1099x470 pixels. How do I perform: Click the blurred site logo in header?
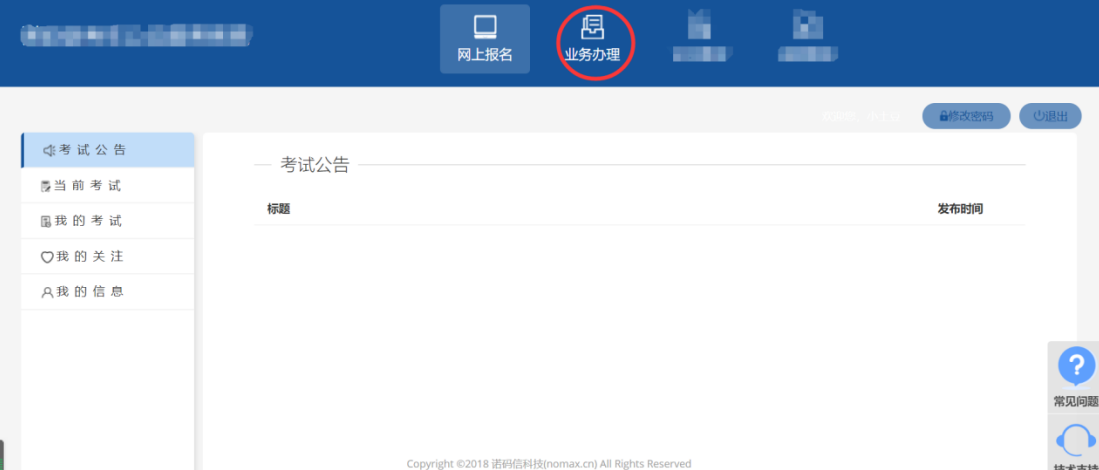coord(136,37)
